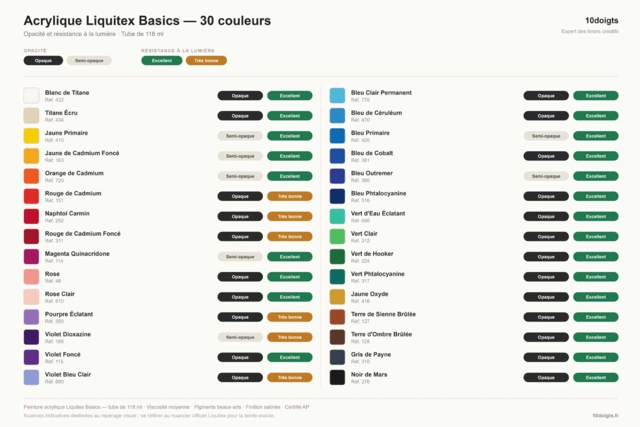This screenshot has width=640, height=427.
Task: Click the Violet Foncé swatch
Action: (31, 357)
